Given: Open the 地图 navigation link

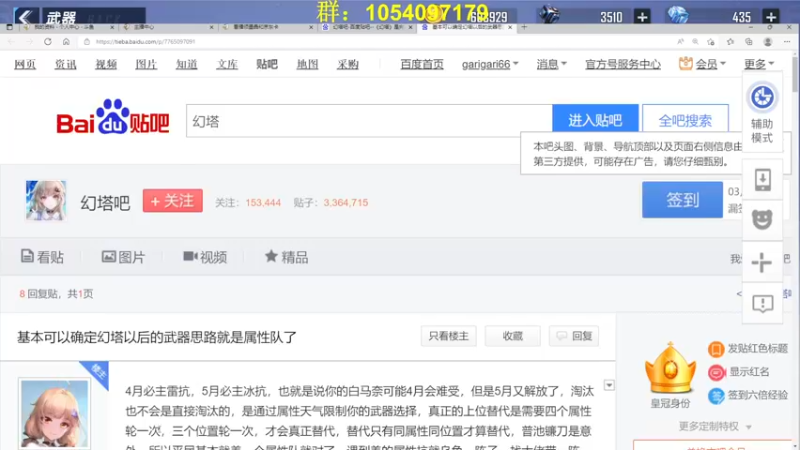Looking at the screenshot, I should 307,64.
